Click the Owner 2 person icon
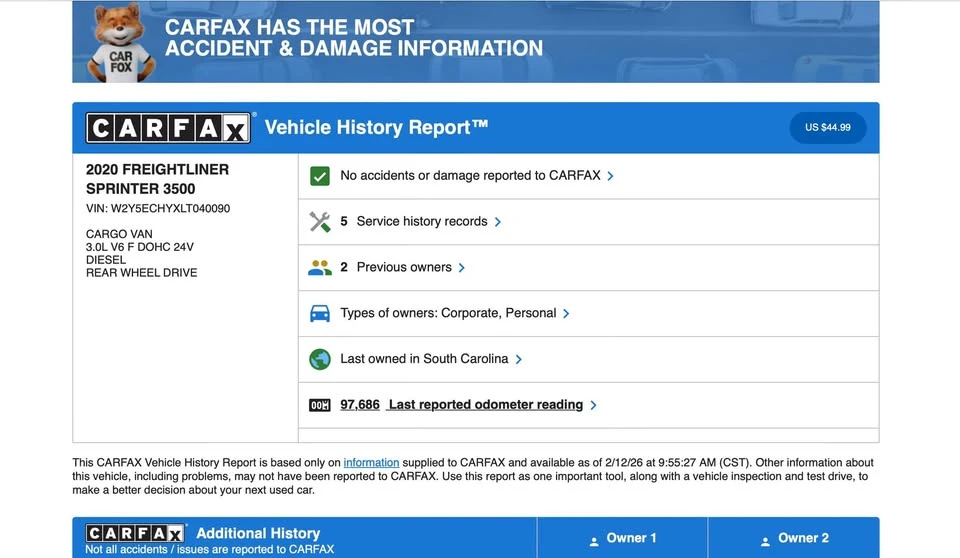Screen dimensions: 960x558 765,541
